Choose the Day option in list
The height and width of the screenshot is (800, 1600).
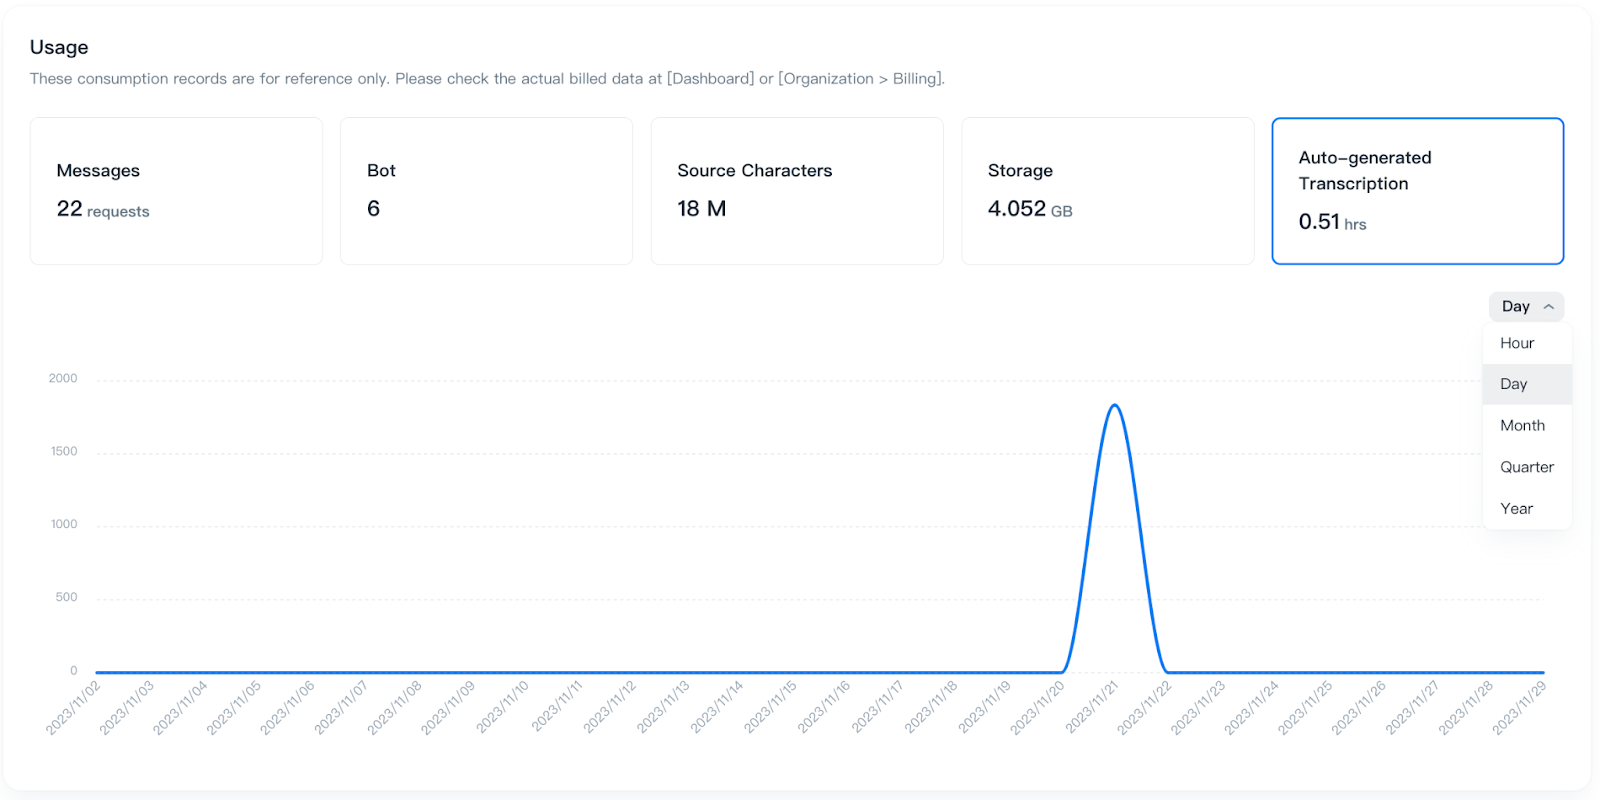click(x=1514, y=384)
